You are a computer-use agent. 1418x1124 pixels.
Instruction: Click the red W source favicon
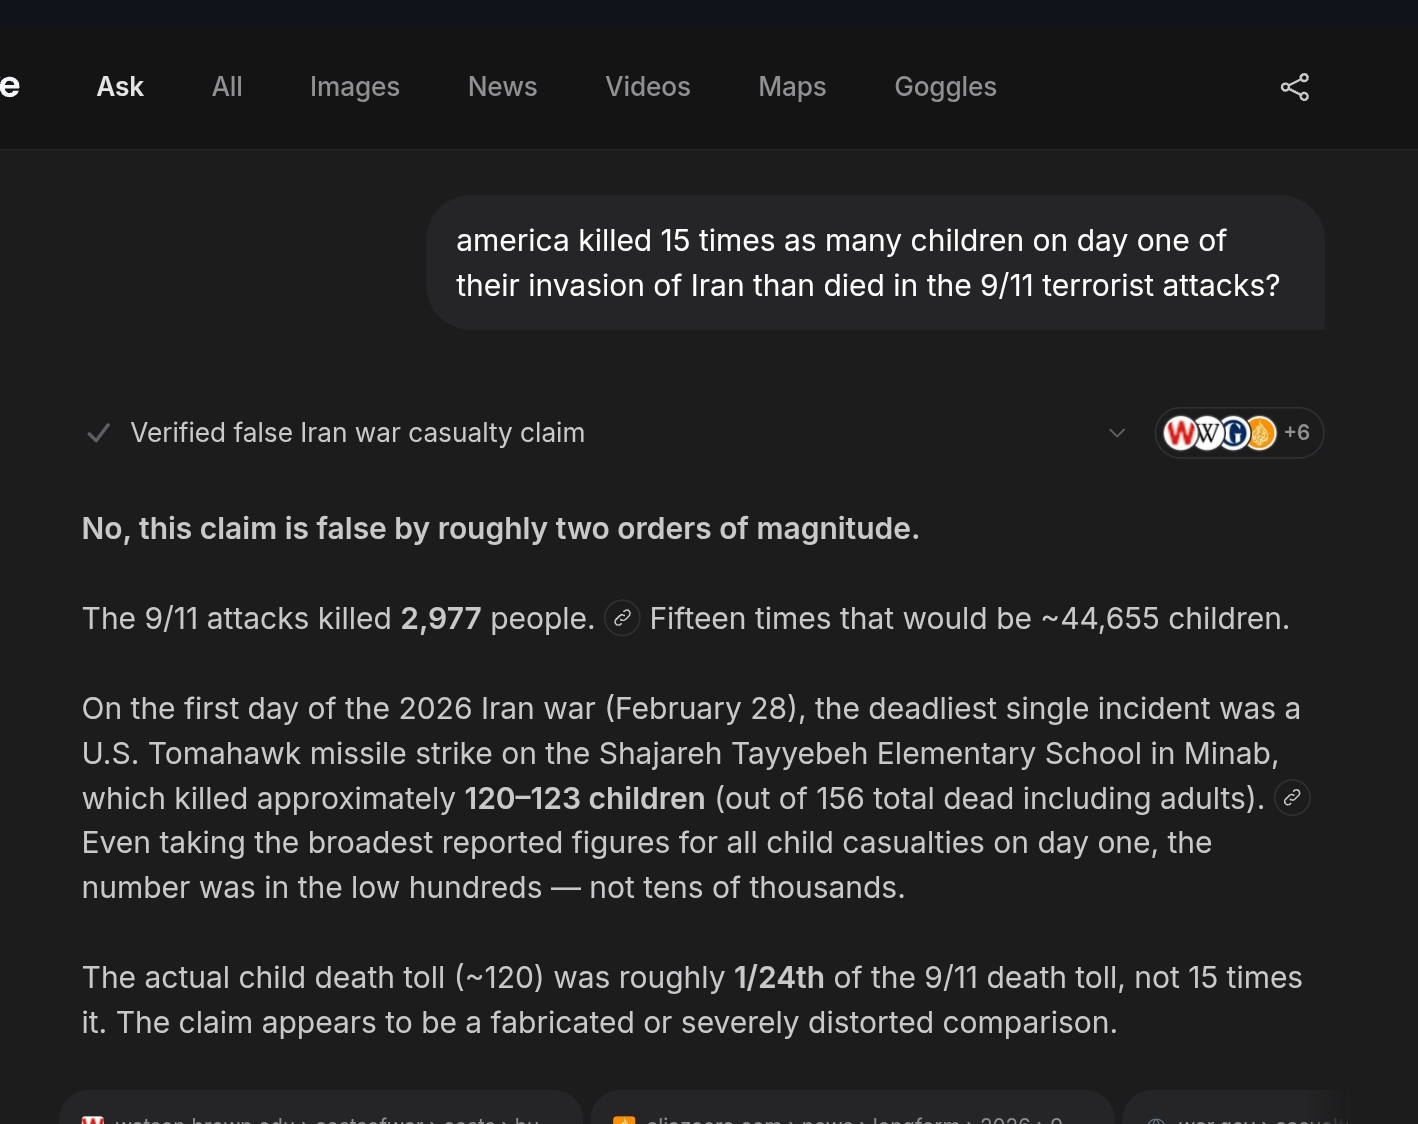[x=1181, y=433]
